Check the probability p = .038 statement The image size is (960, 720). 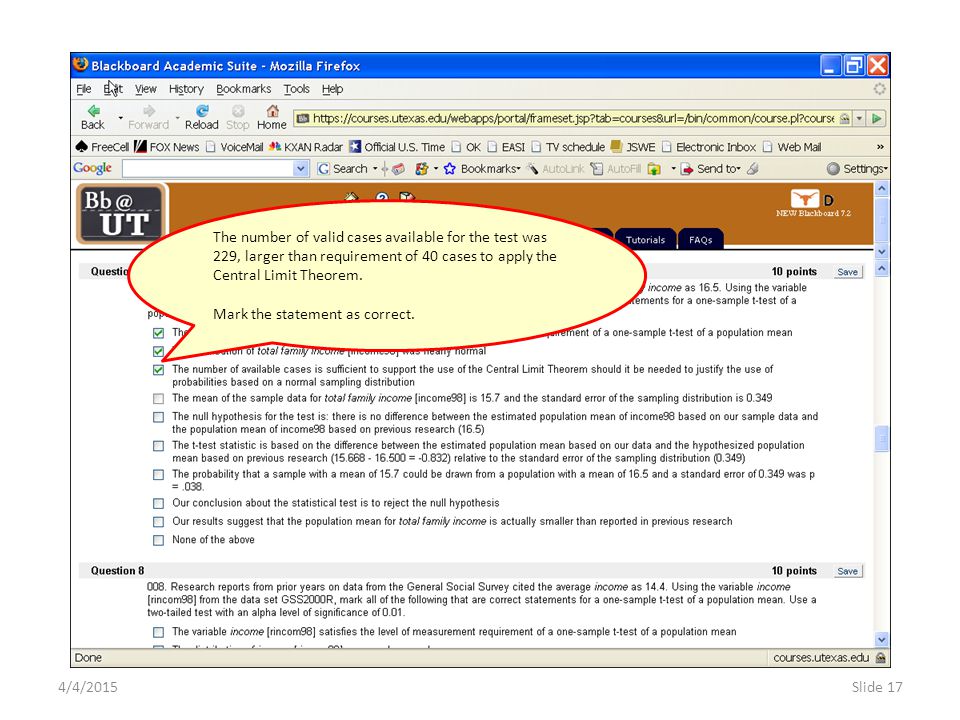click(159, 474)
